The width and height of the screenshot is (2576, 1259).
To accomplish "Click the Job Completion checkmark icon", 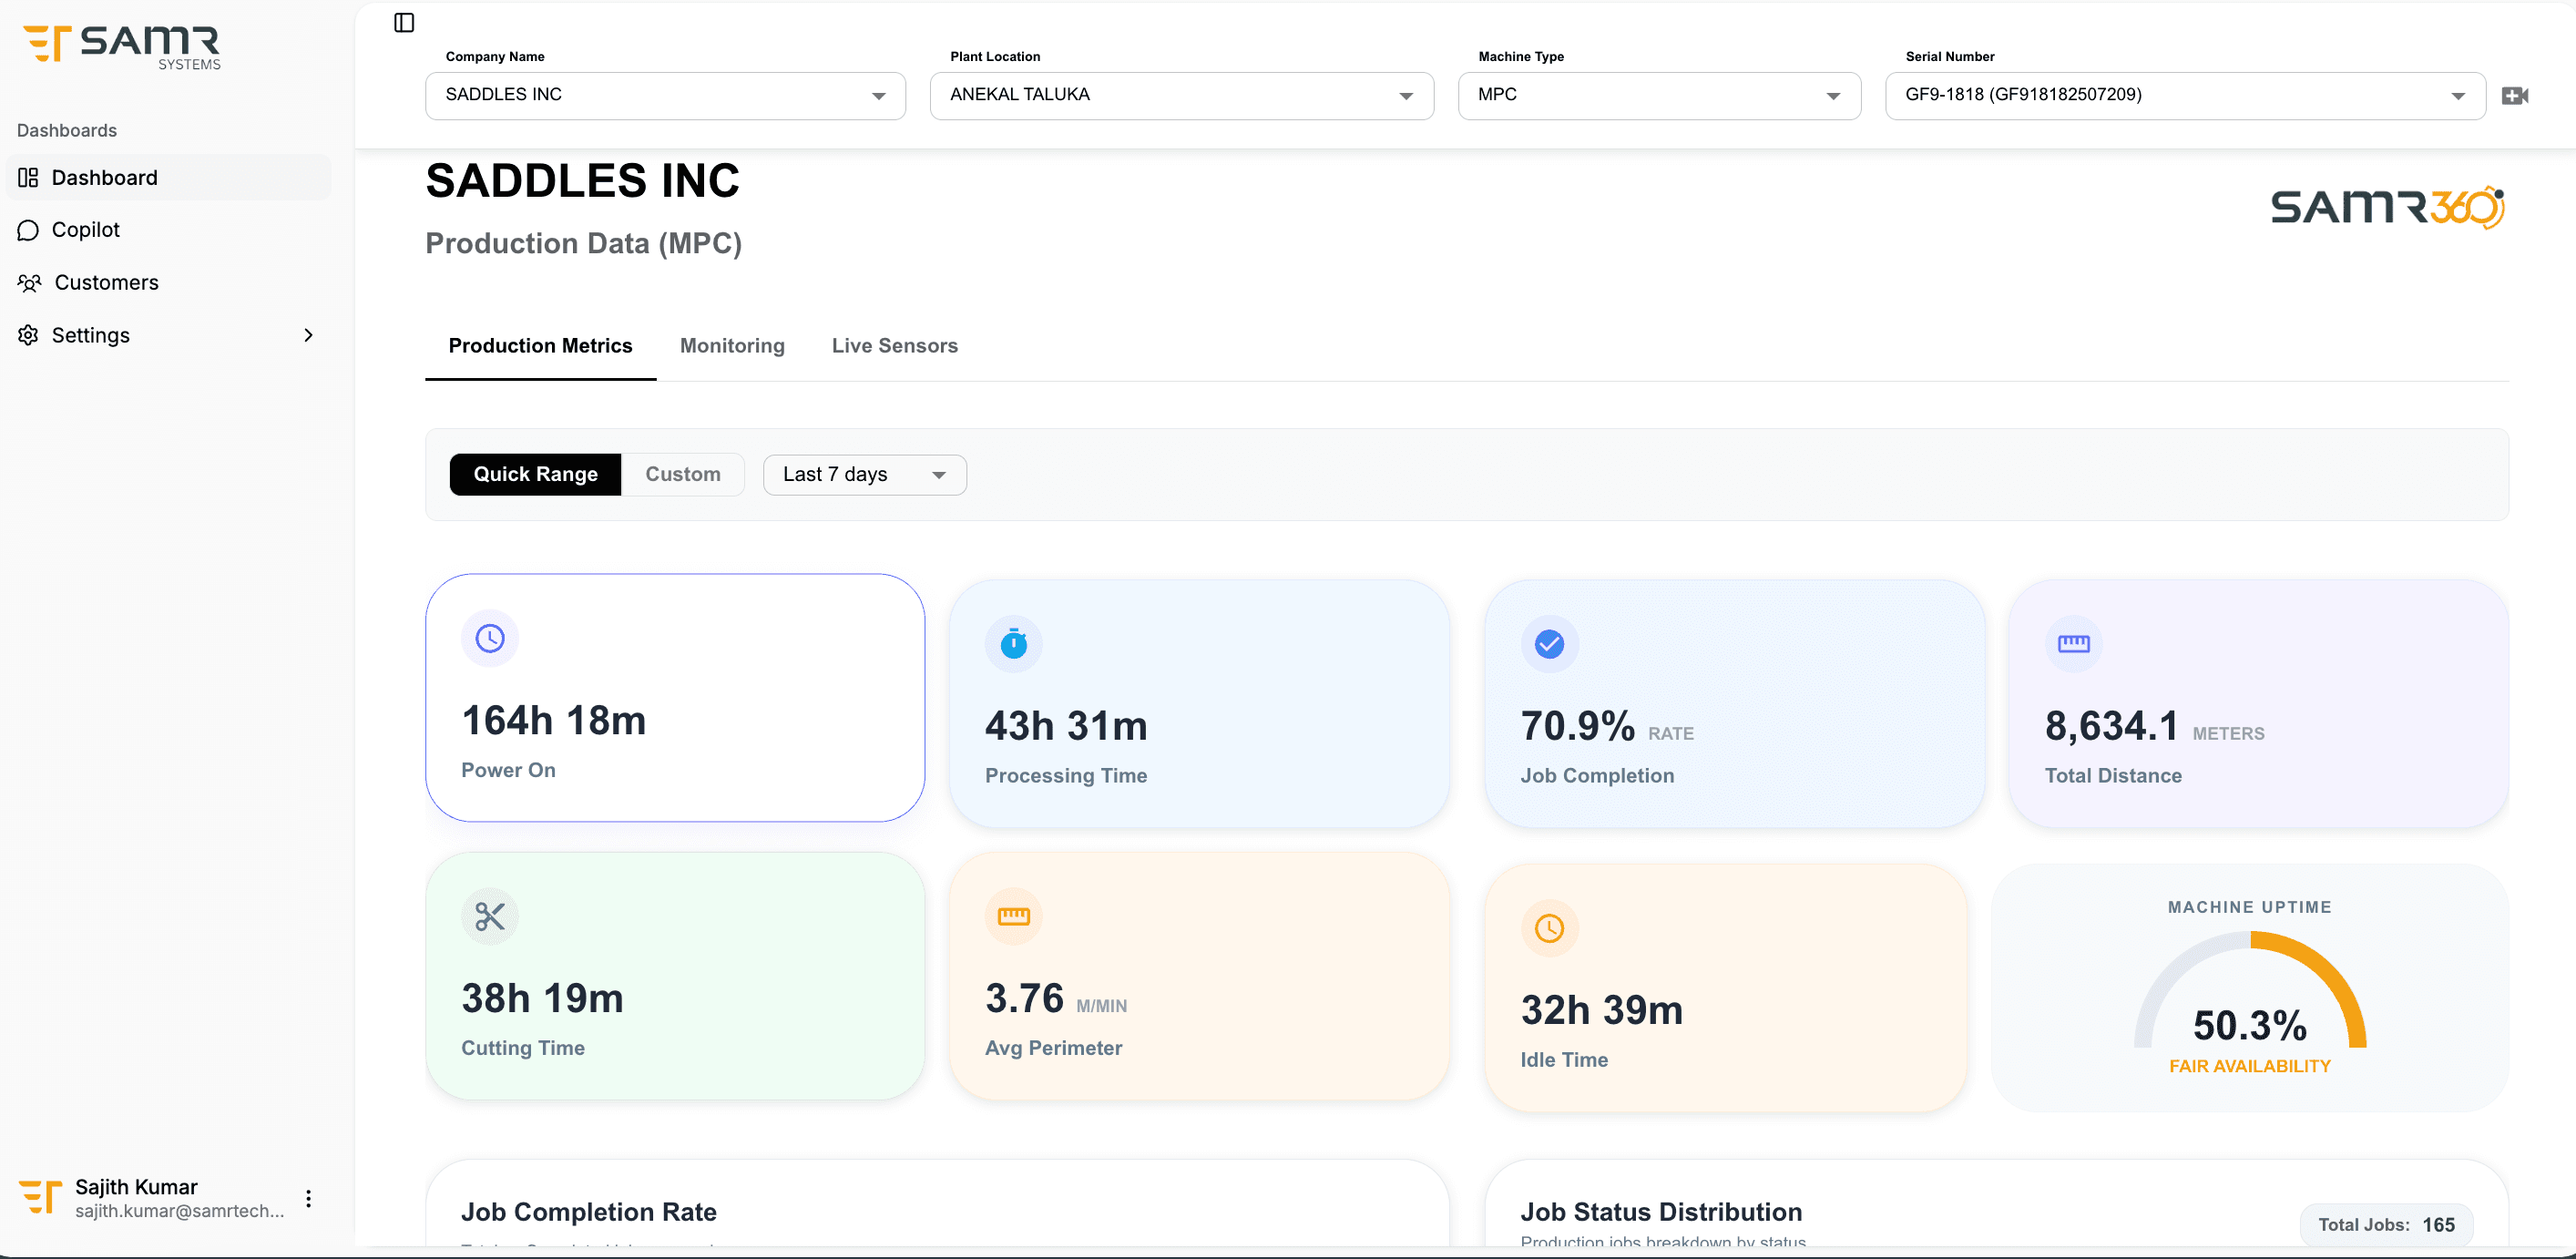I will click(x=1550, y=644).
